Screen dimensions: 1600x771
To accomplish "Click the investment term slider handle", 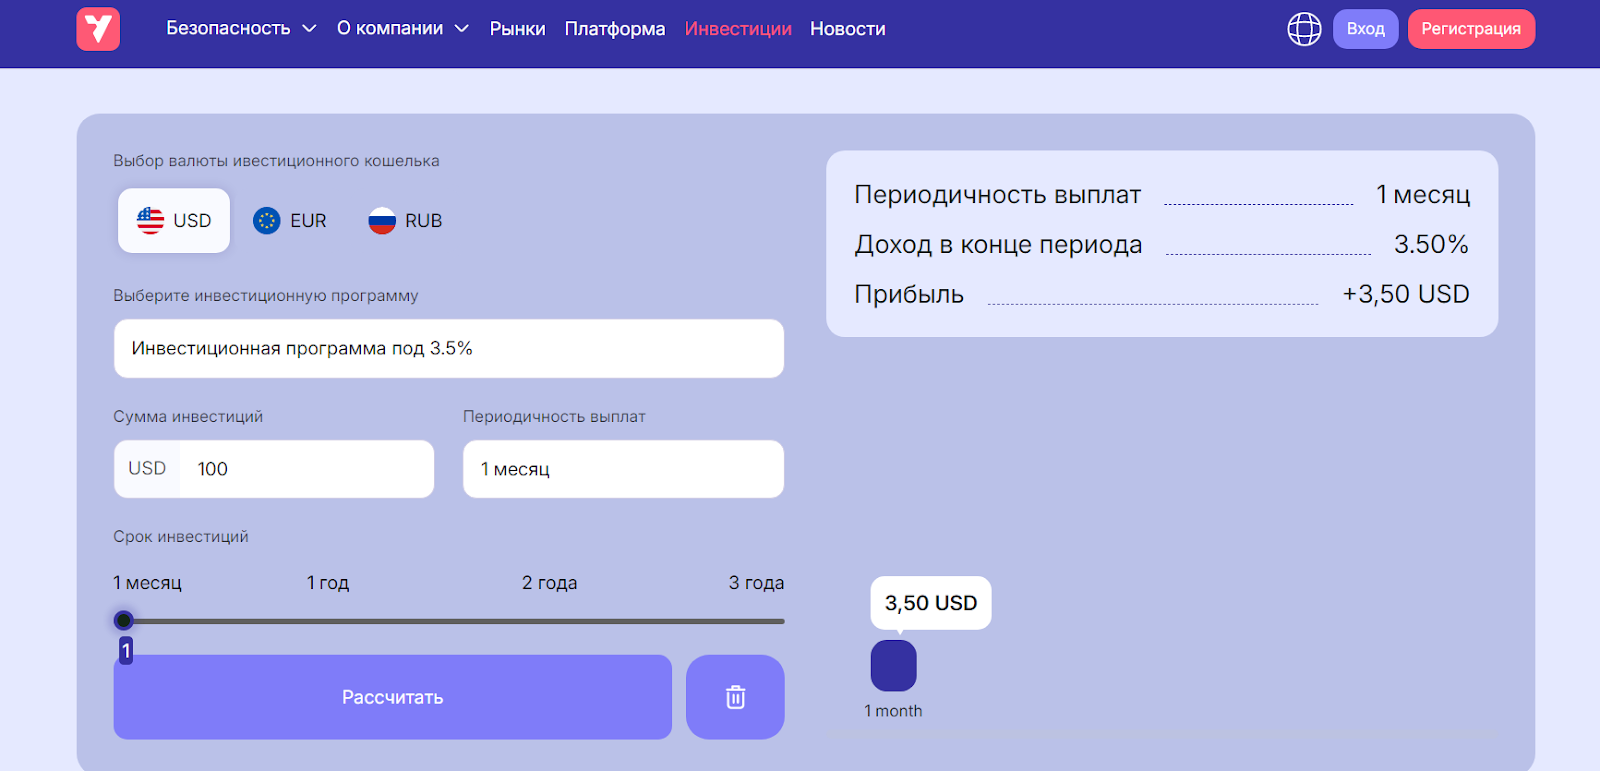I will 124,621.
